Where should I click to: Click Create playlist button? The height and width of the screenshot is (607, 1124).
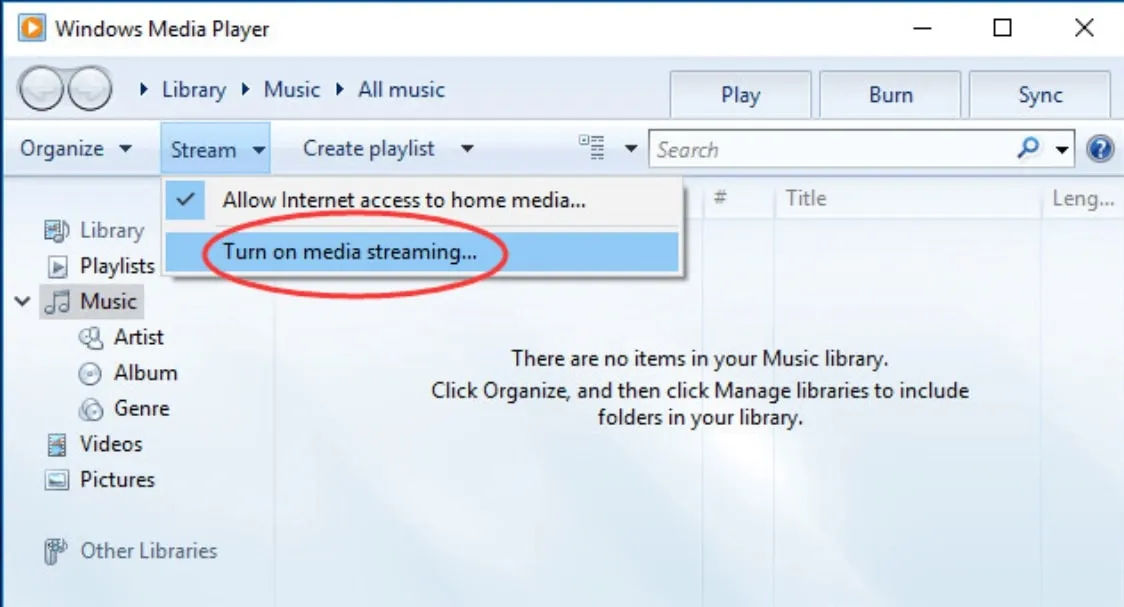pyautogui.click(x=368, y=148)
